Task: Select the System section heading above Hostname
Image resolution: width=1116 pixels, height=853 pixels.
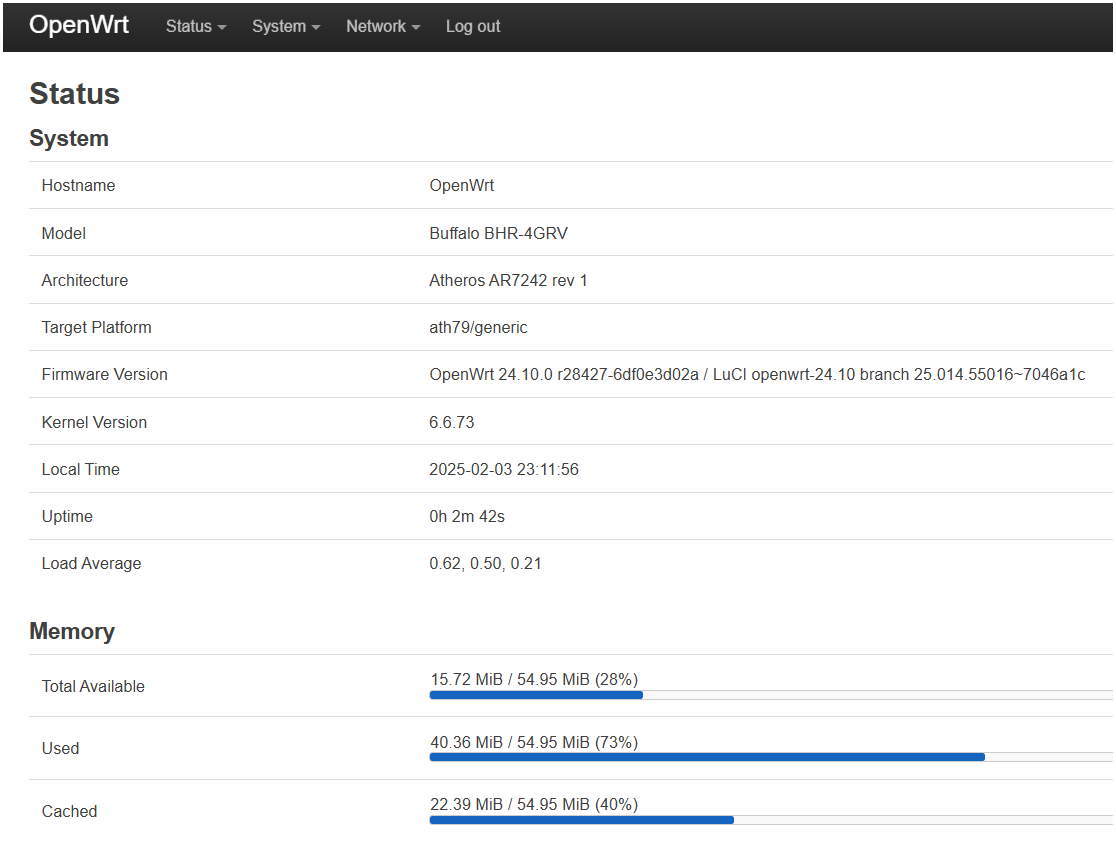Action: click(x=69, y=138)
